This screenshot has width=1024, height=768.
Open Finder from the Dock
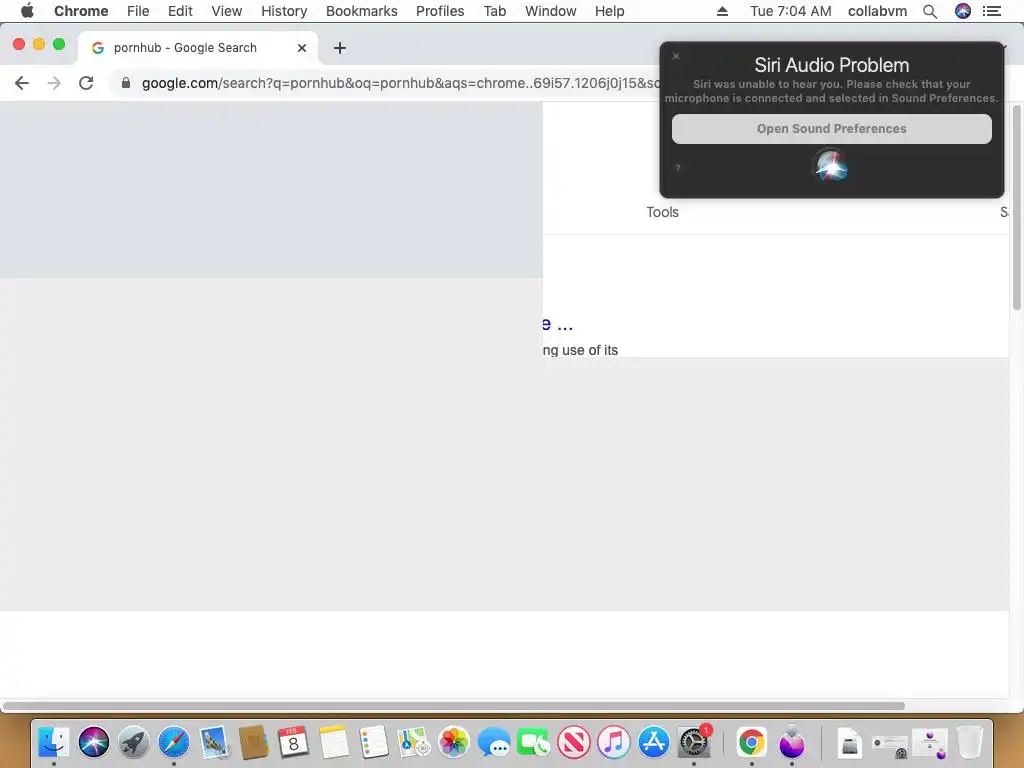[54, 742]
